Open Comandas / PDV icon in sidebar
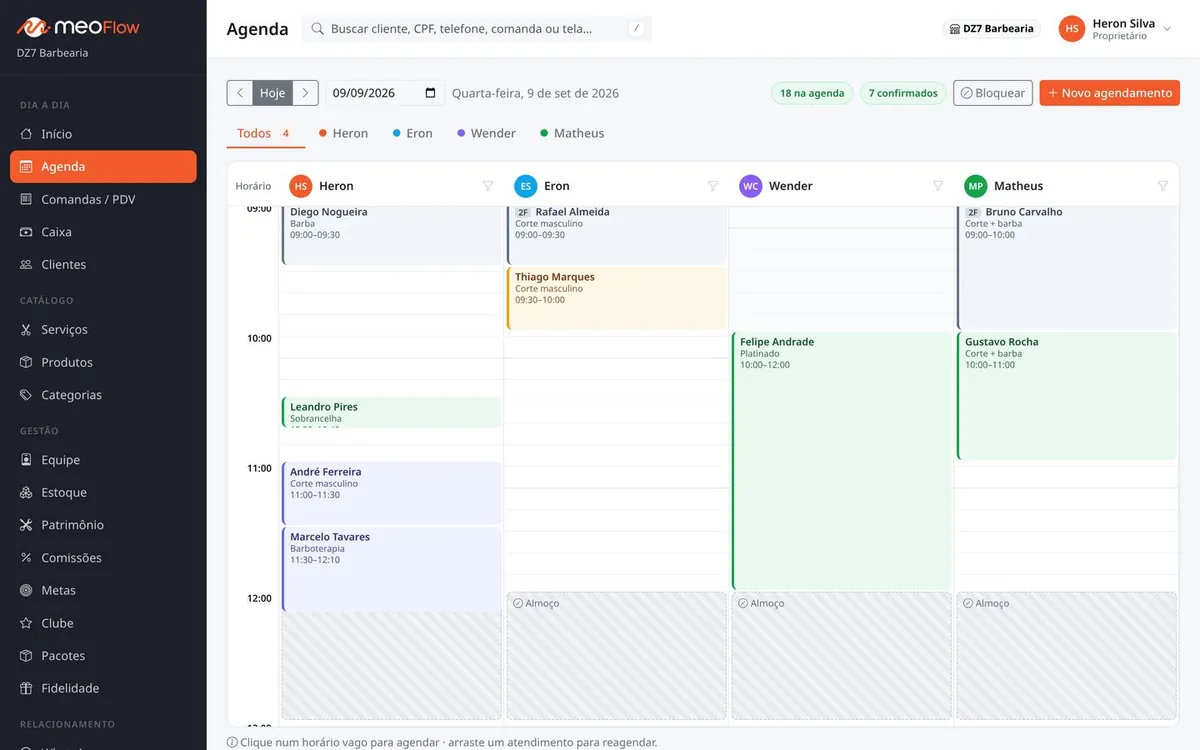This screenshot has height=750, width=1200. [27, 199]
